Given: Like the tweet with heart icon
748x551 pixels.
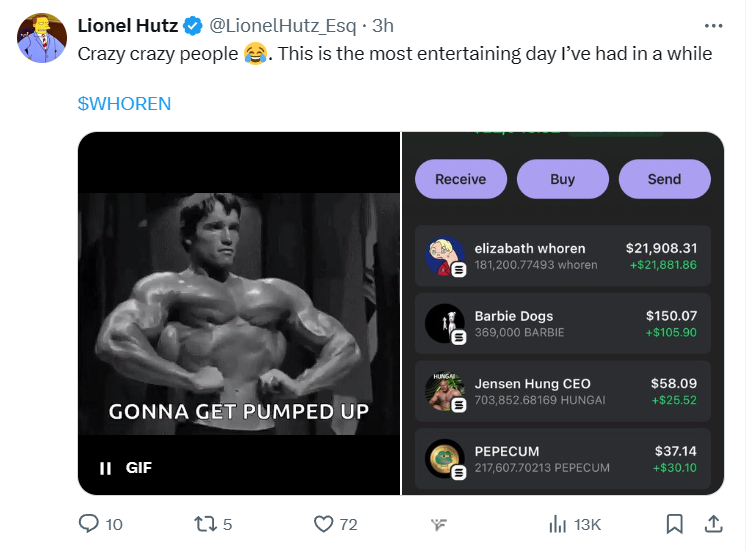Looking at the screenshot, I should [323, 523].
